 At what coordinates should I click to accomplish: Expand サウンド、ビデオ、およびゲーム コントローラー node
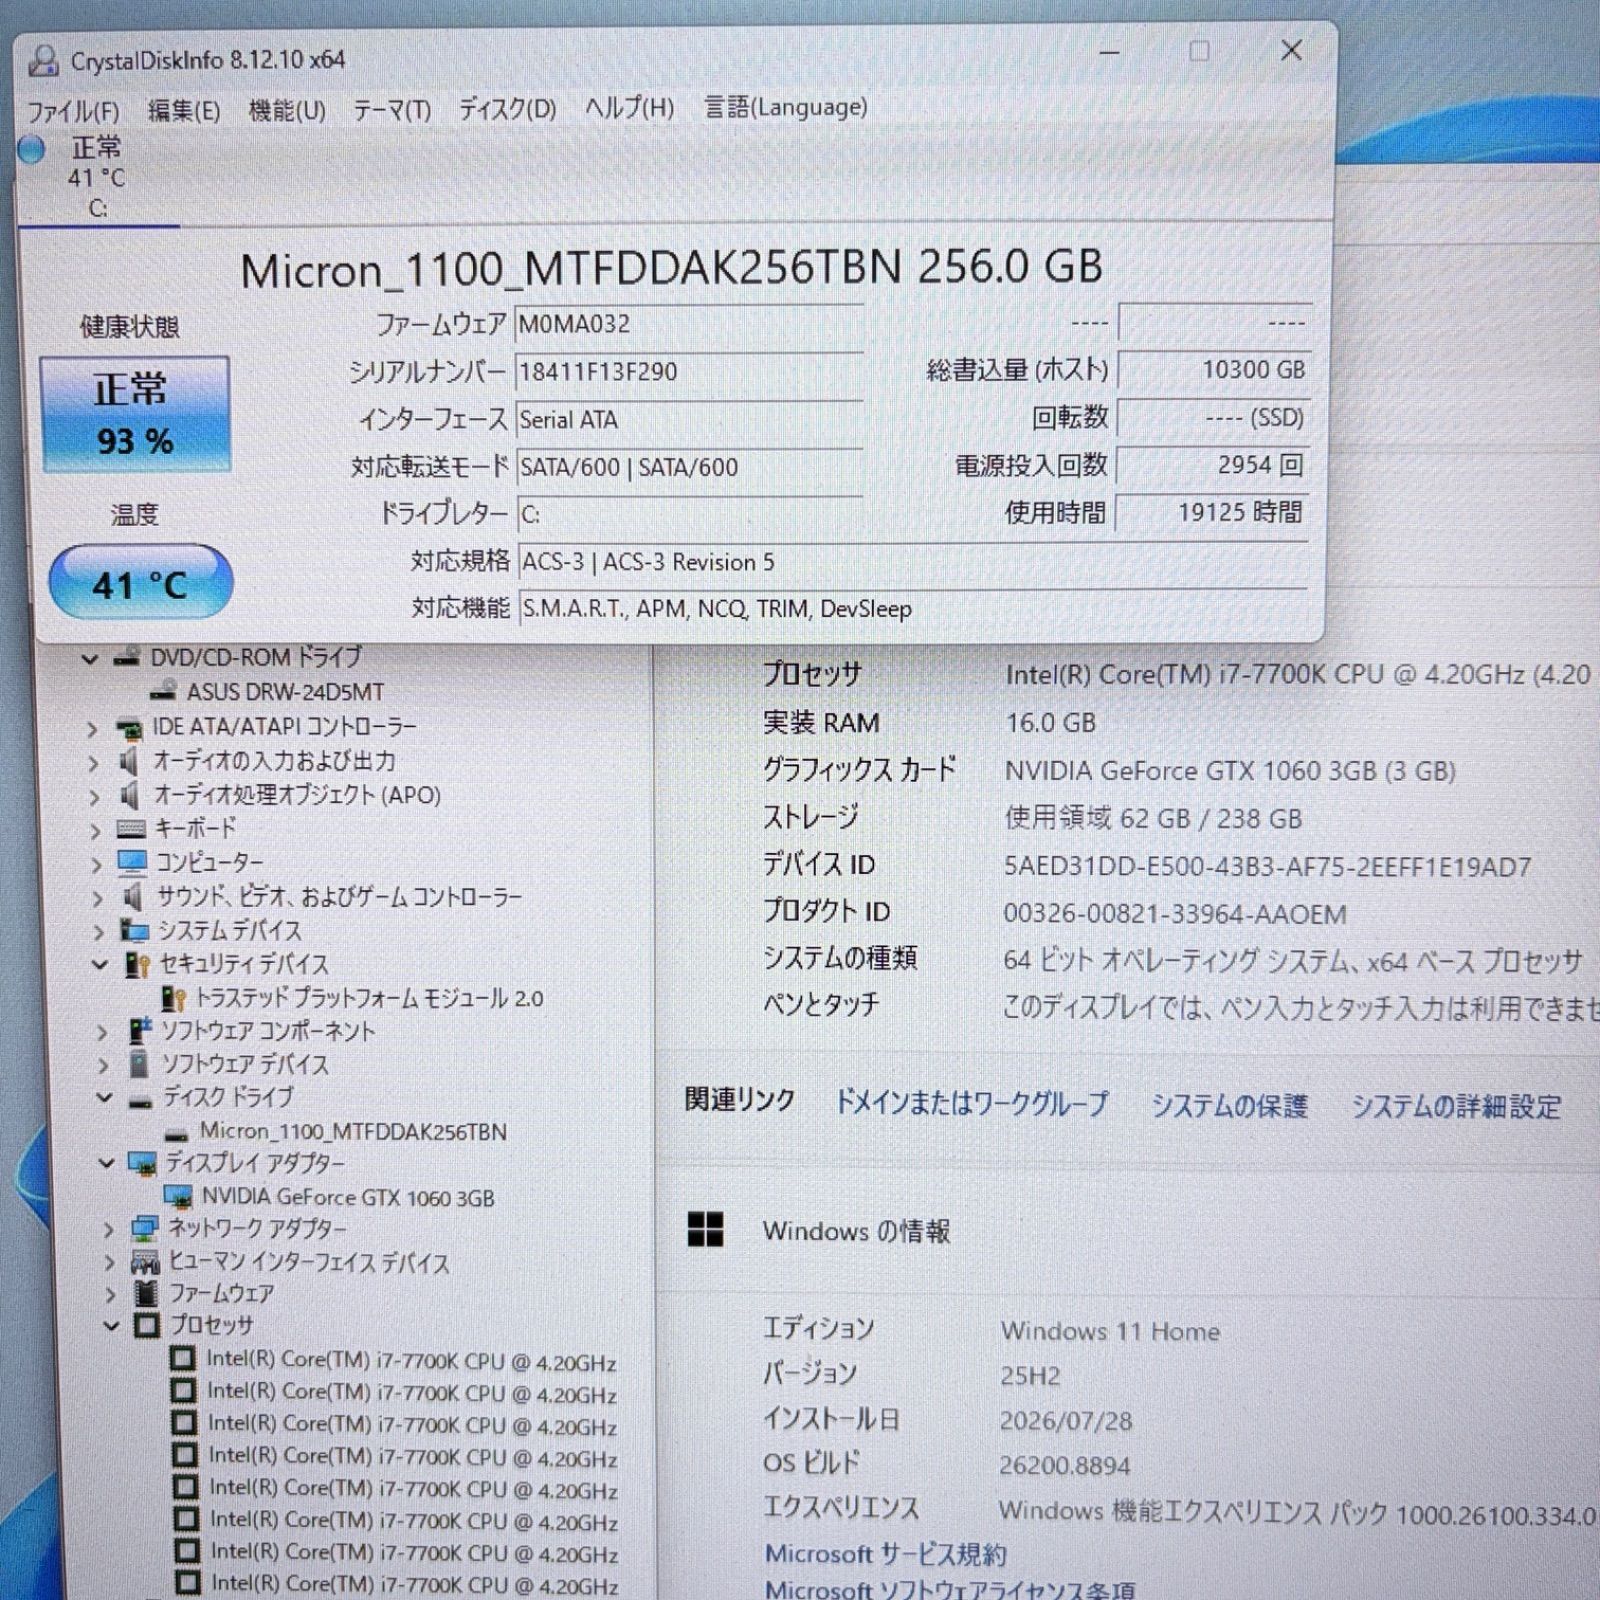tap(97, 898)
